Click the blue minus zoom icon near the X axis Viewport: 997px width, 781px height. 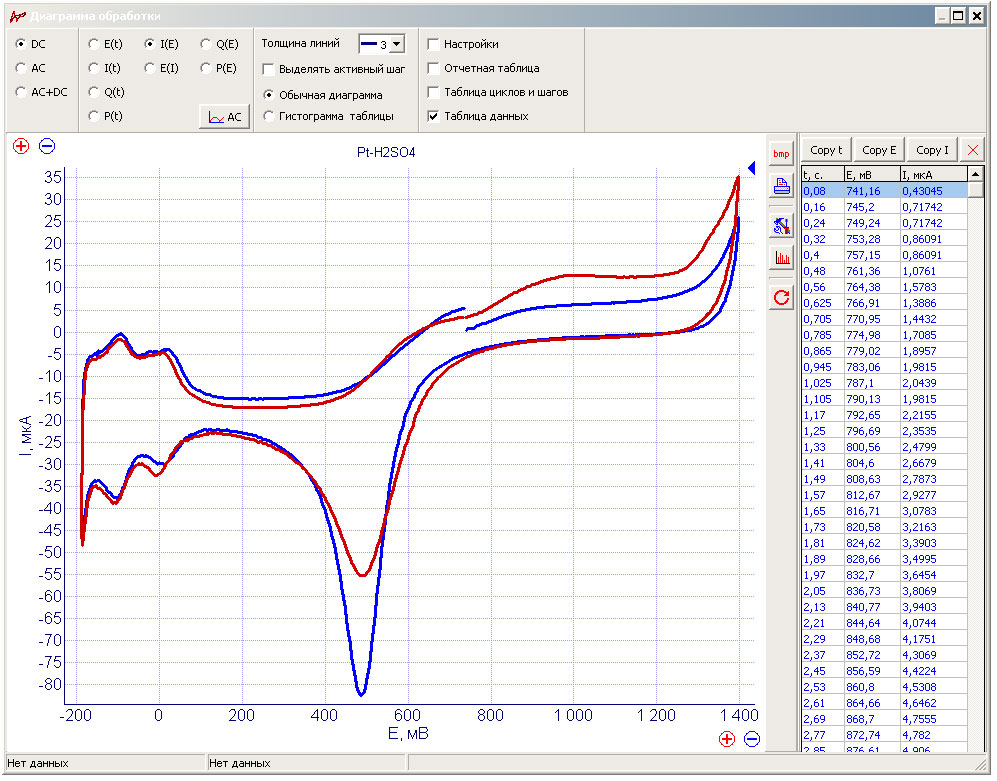(752, 739)
